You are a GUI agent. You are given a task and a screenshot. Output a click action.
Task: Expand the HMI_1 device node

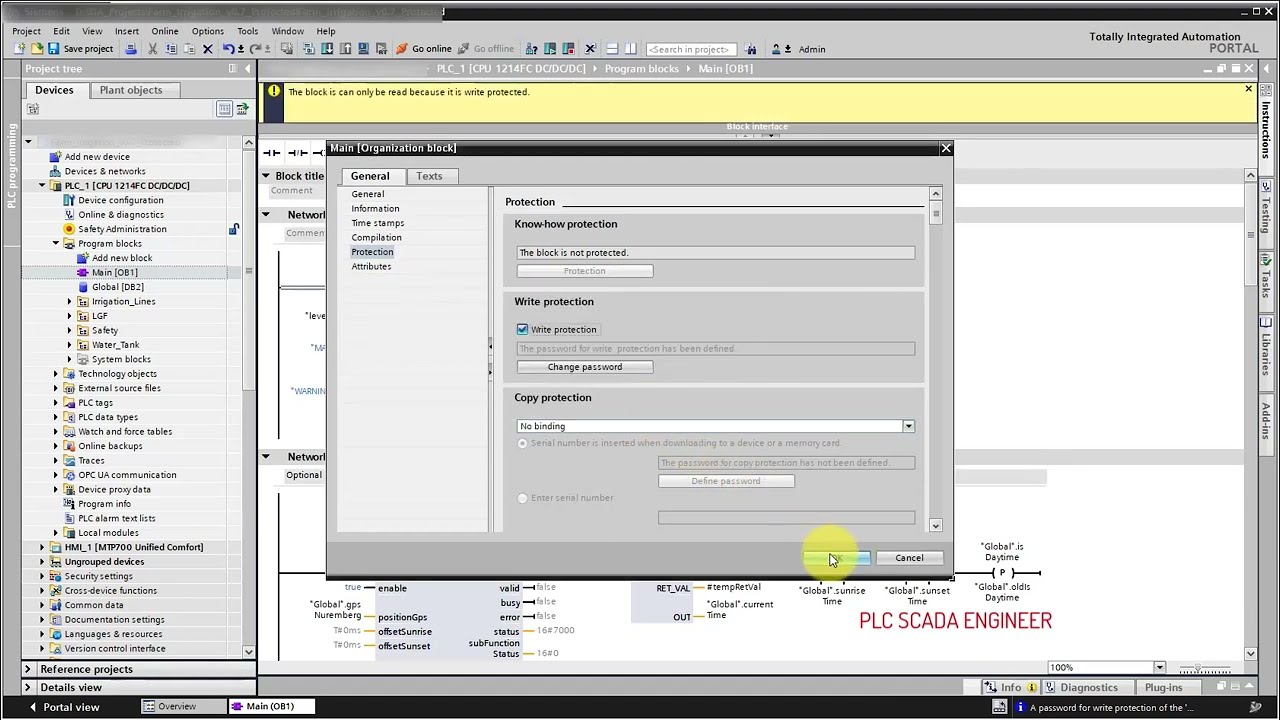42,547
